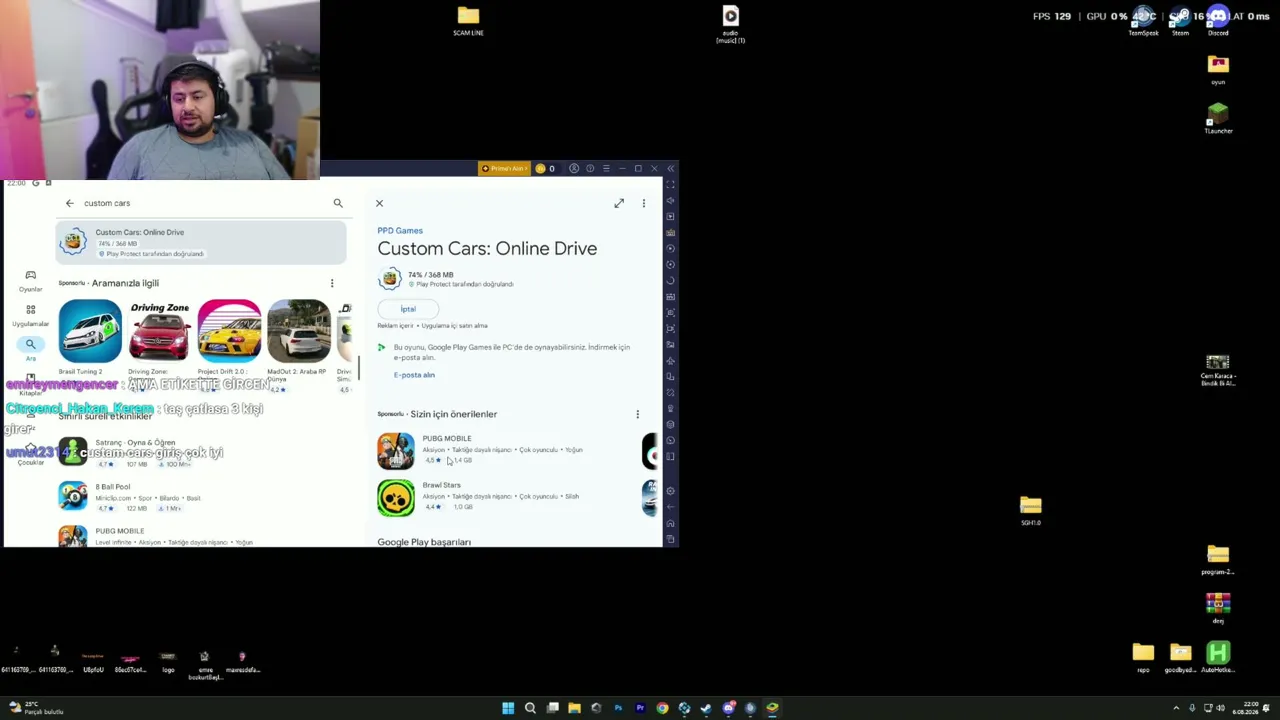Open the Driving Zone app thumbnail

159,331
